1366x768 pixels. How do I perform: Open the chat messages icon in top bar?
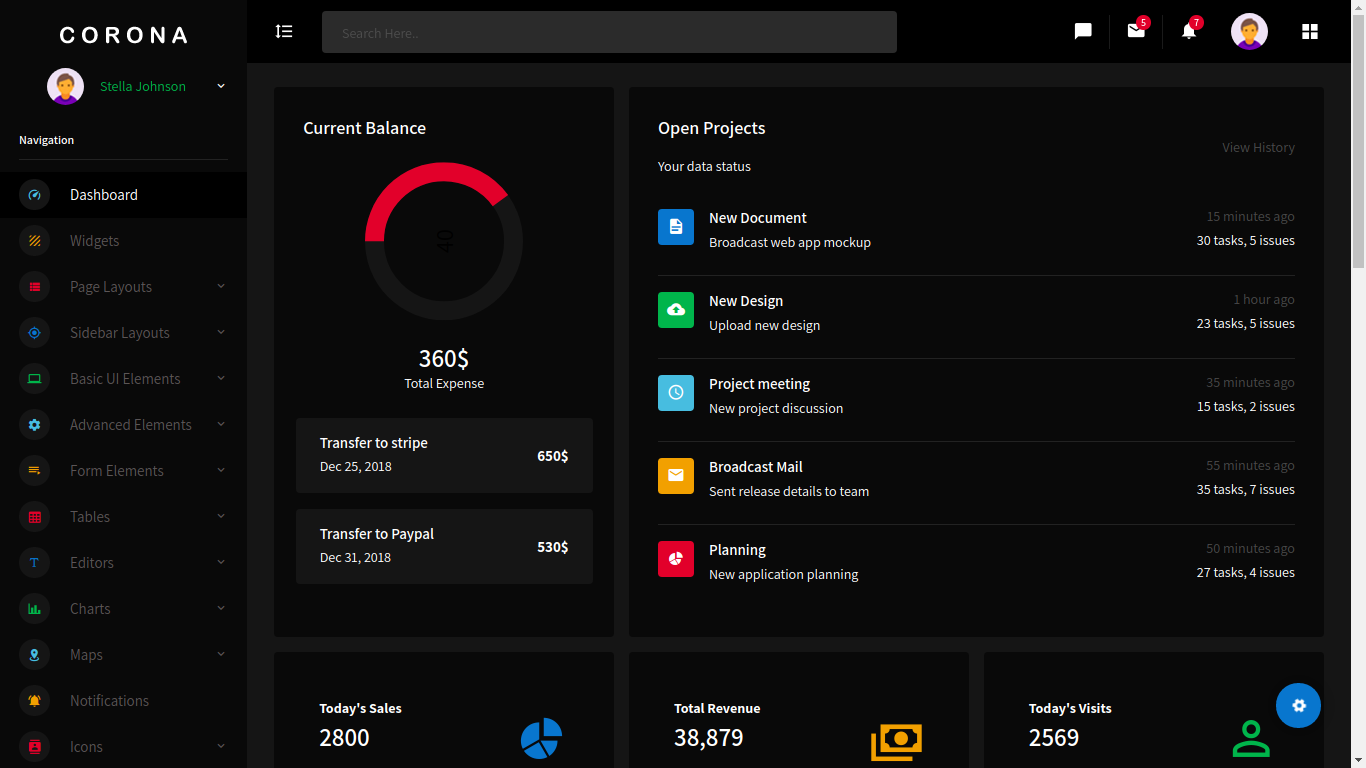coord(1083,31)
